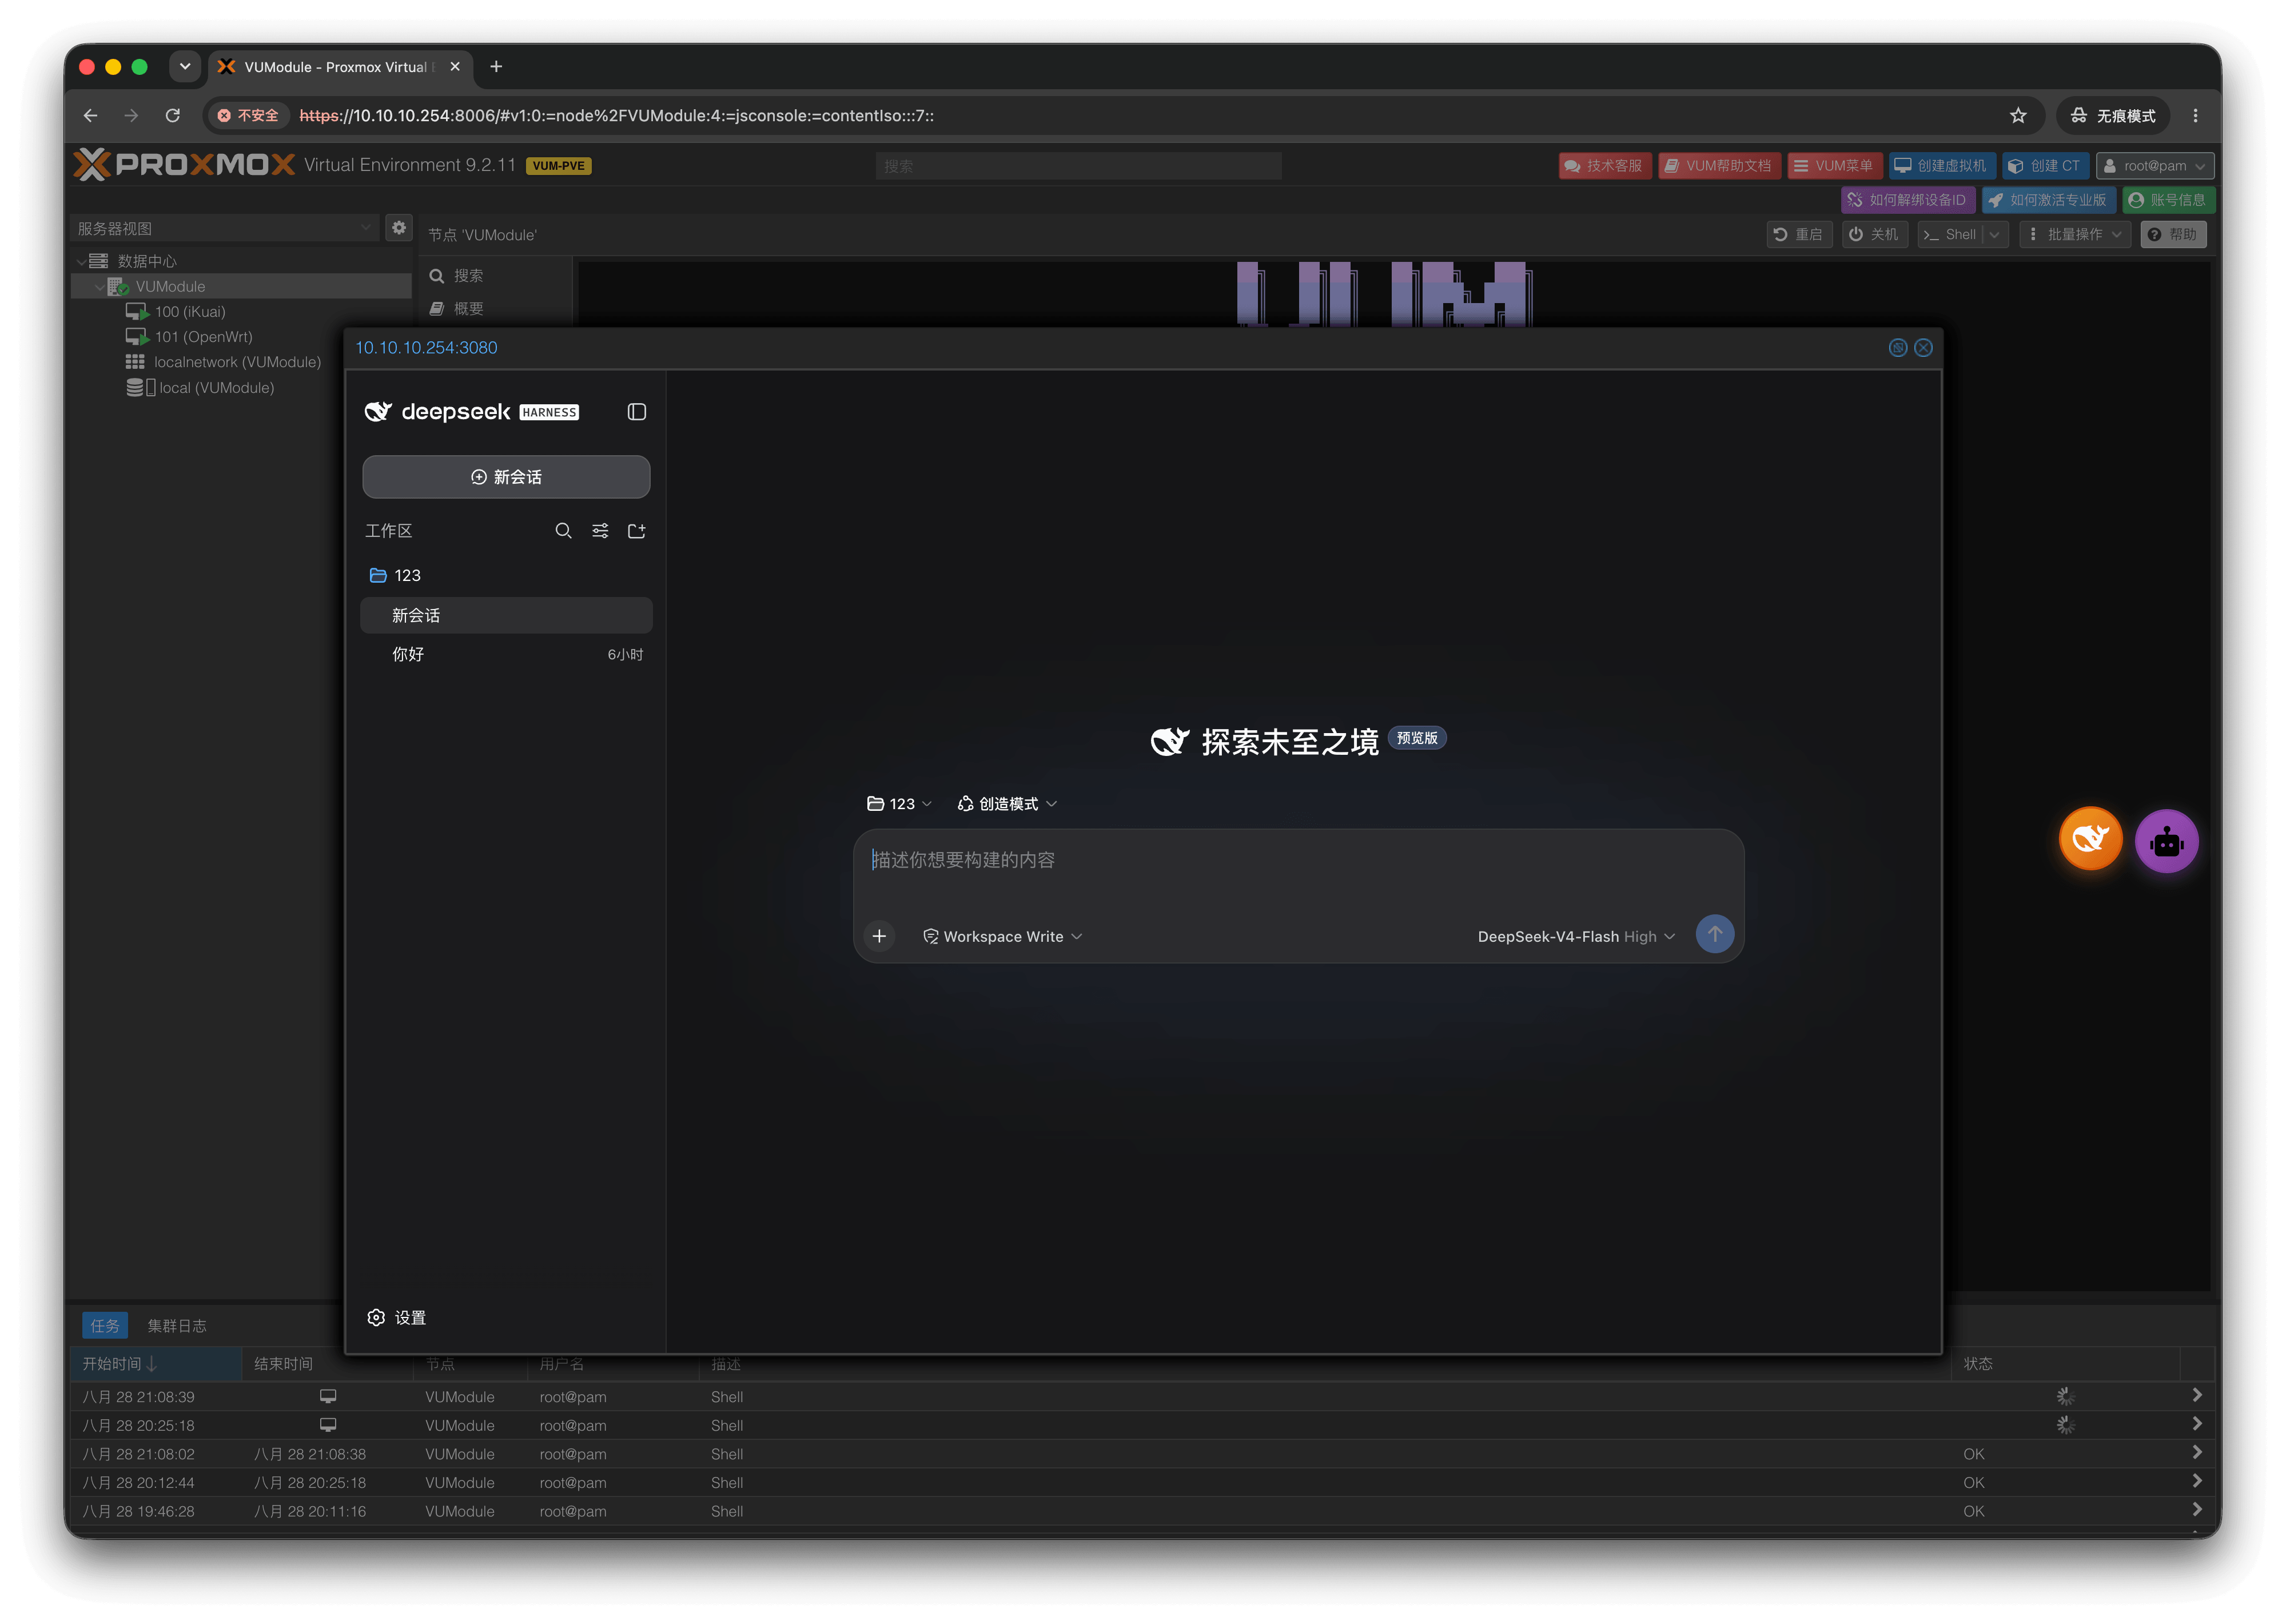Add a new workspace folder icon

click(636, 531)
